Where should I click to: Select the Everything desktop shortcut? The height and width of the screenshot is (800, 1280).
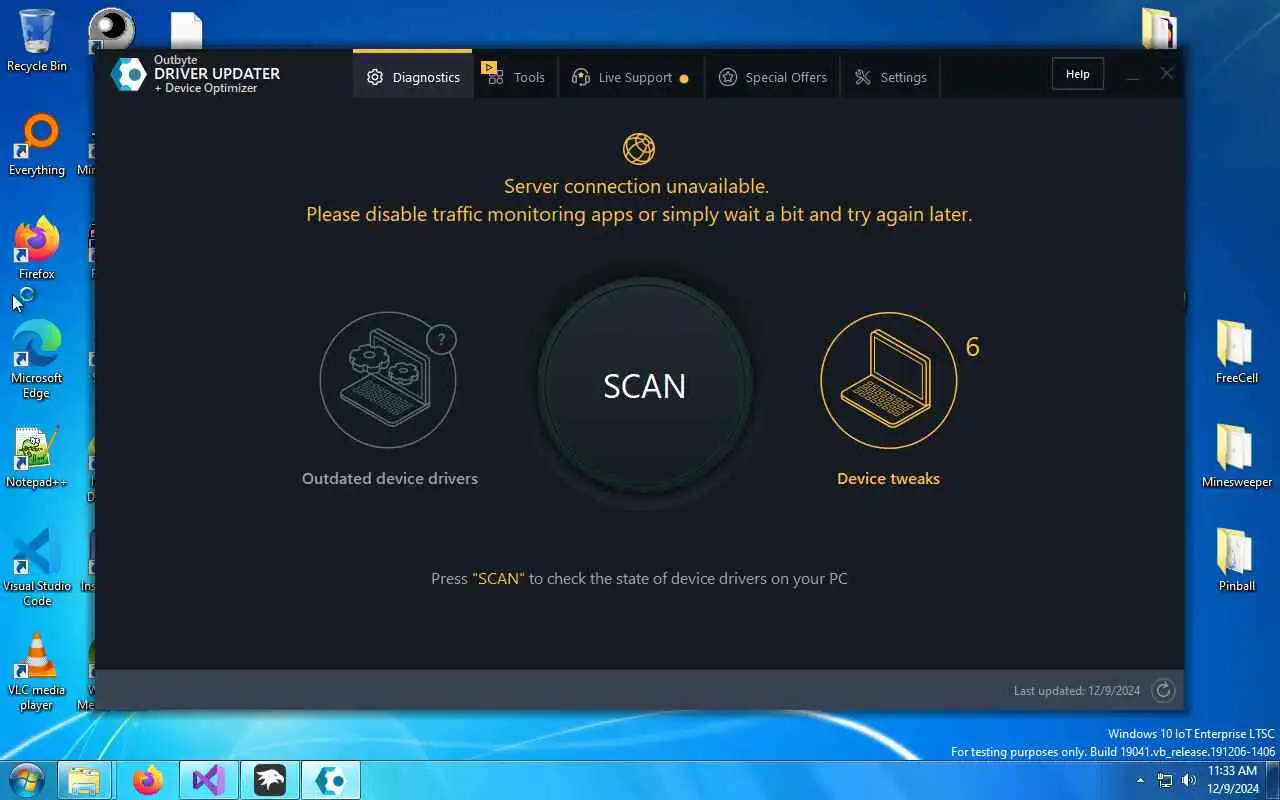(x=37, y=145)
